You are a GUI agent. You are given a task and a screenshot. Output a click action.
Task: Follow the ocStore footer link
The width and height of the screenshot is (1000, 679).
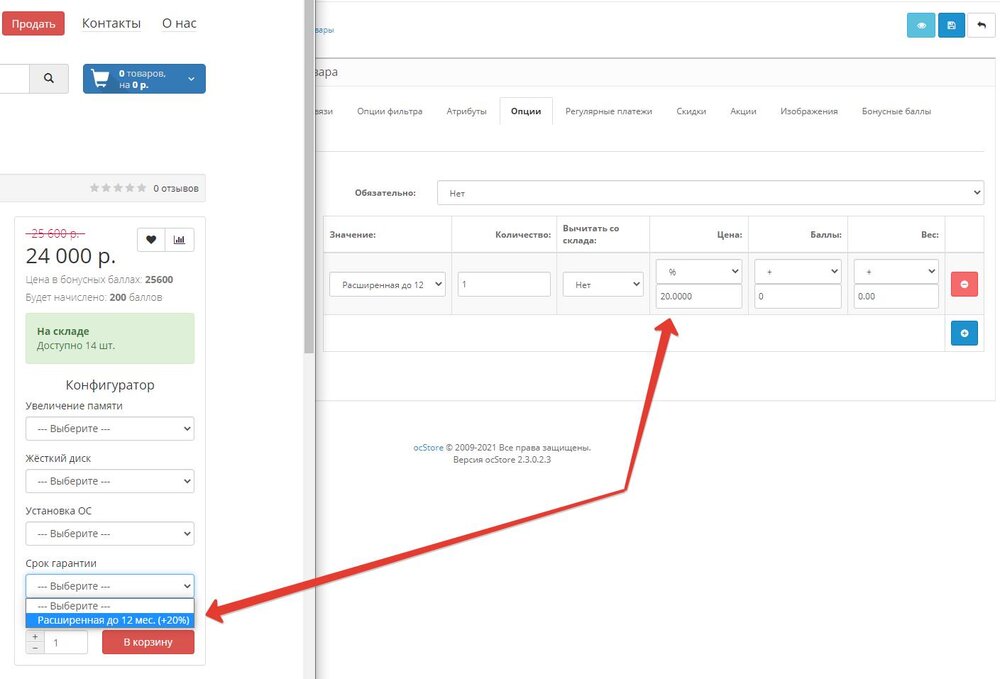coord(428,448)
